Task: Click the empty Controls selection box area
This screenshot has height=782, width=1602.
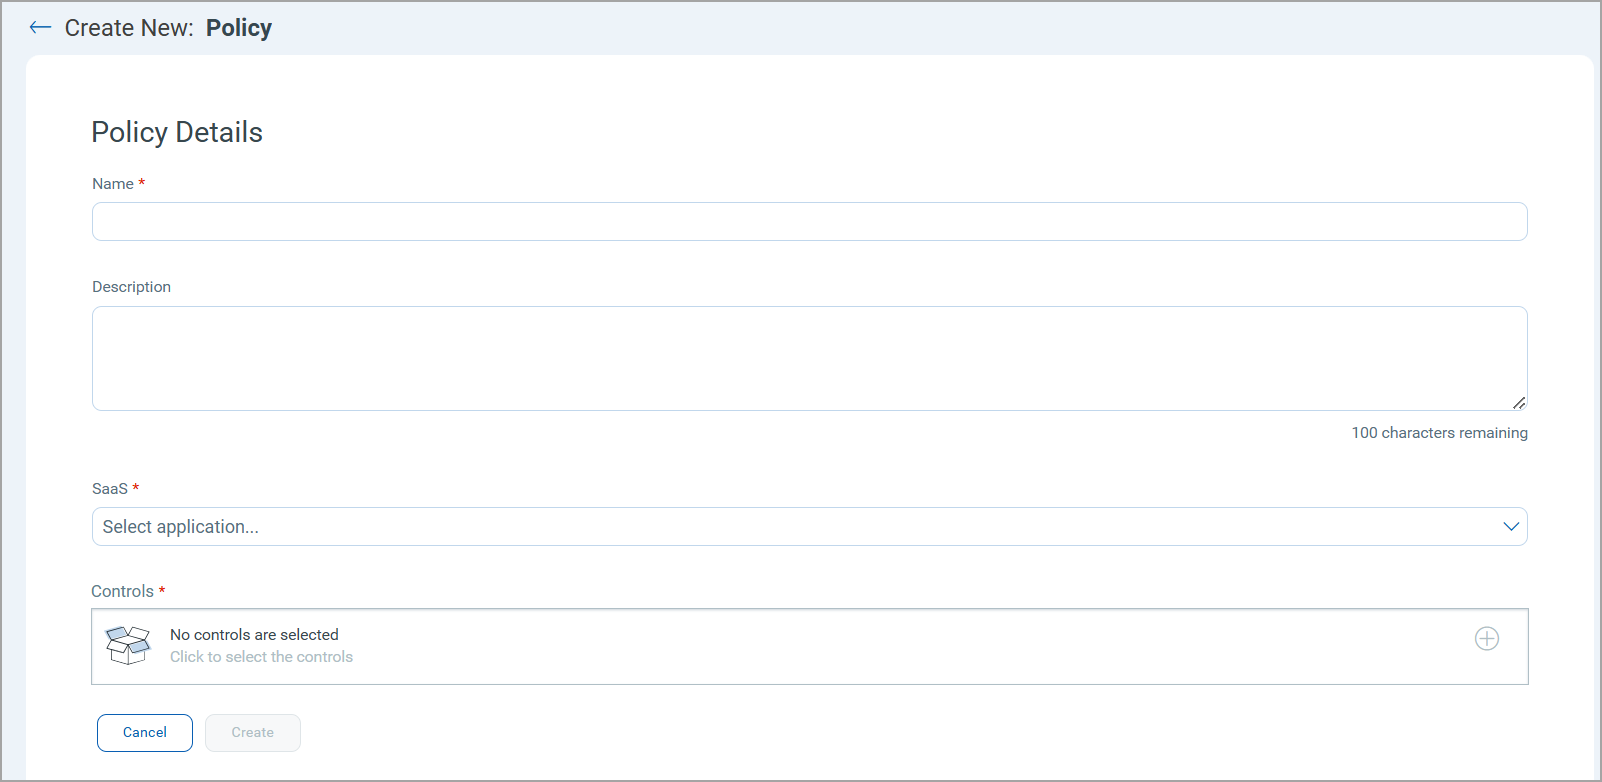Action: 809,647
